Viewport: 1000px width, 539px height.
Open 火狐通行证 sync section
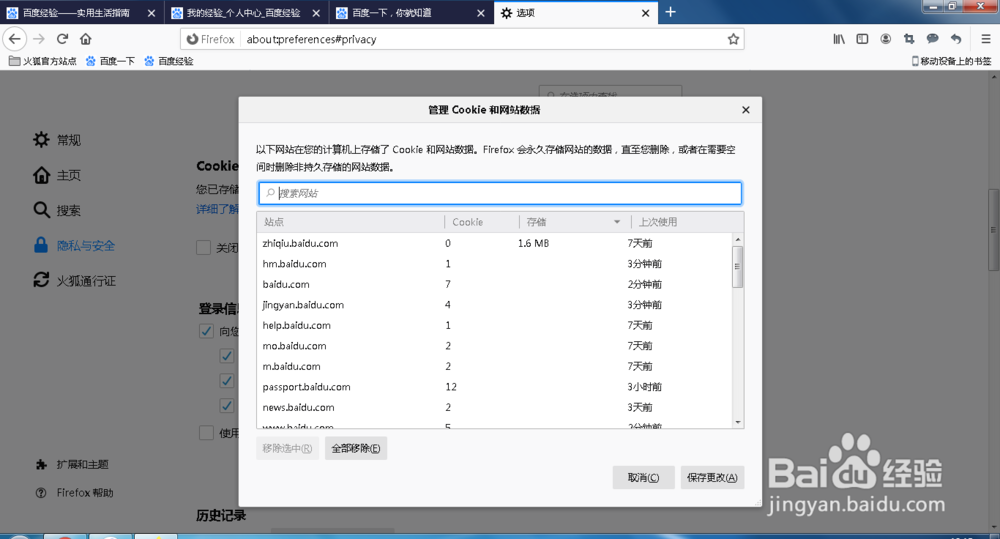(x=75, y=281)
